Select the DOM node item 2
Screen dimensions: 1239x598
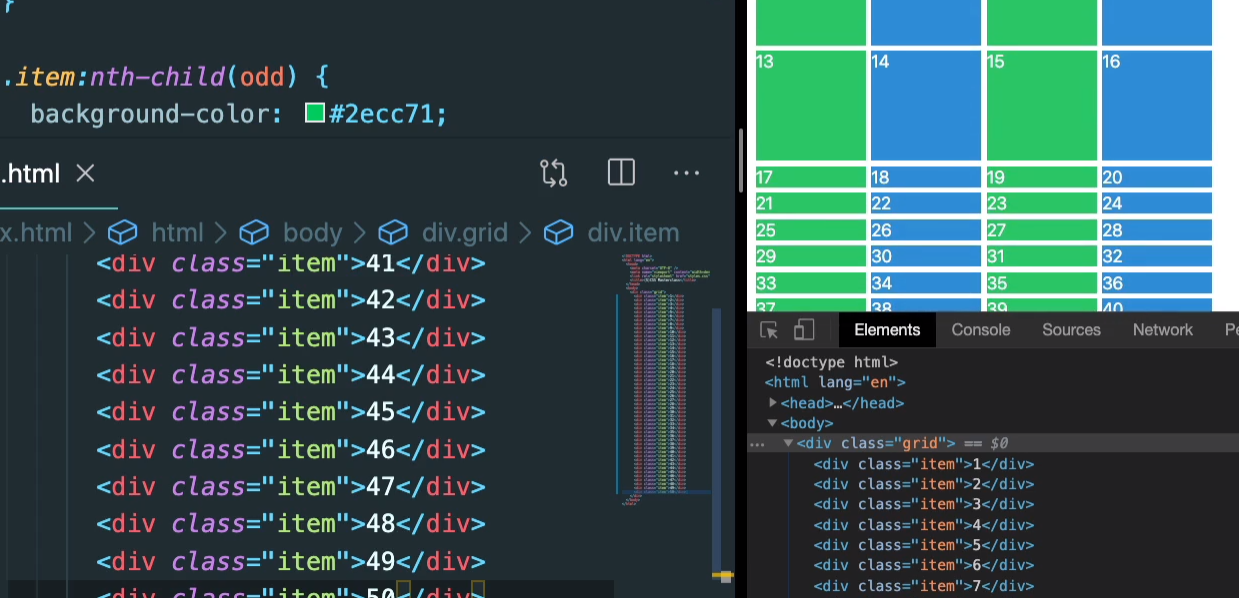[923, 484]
